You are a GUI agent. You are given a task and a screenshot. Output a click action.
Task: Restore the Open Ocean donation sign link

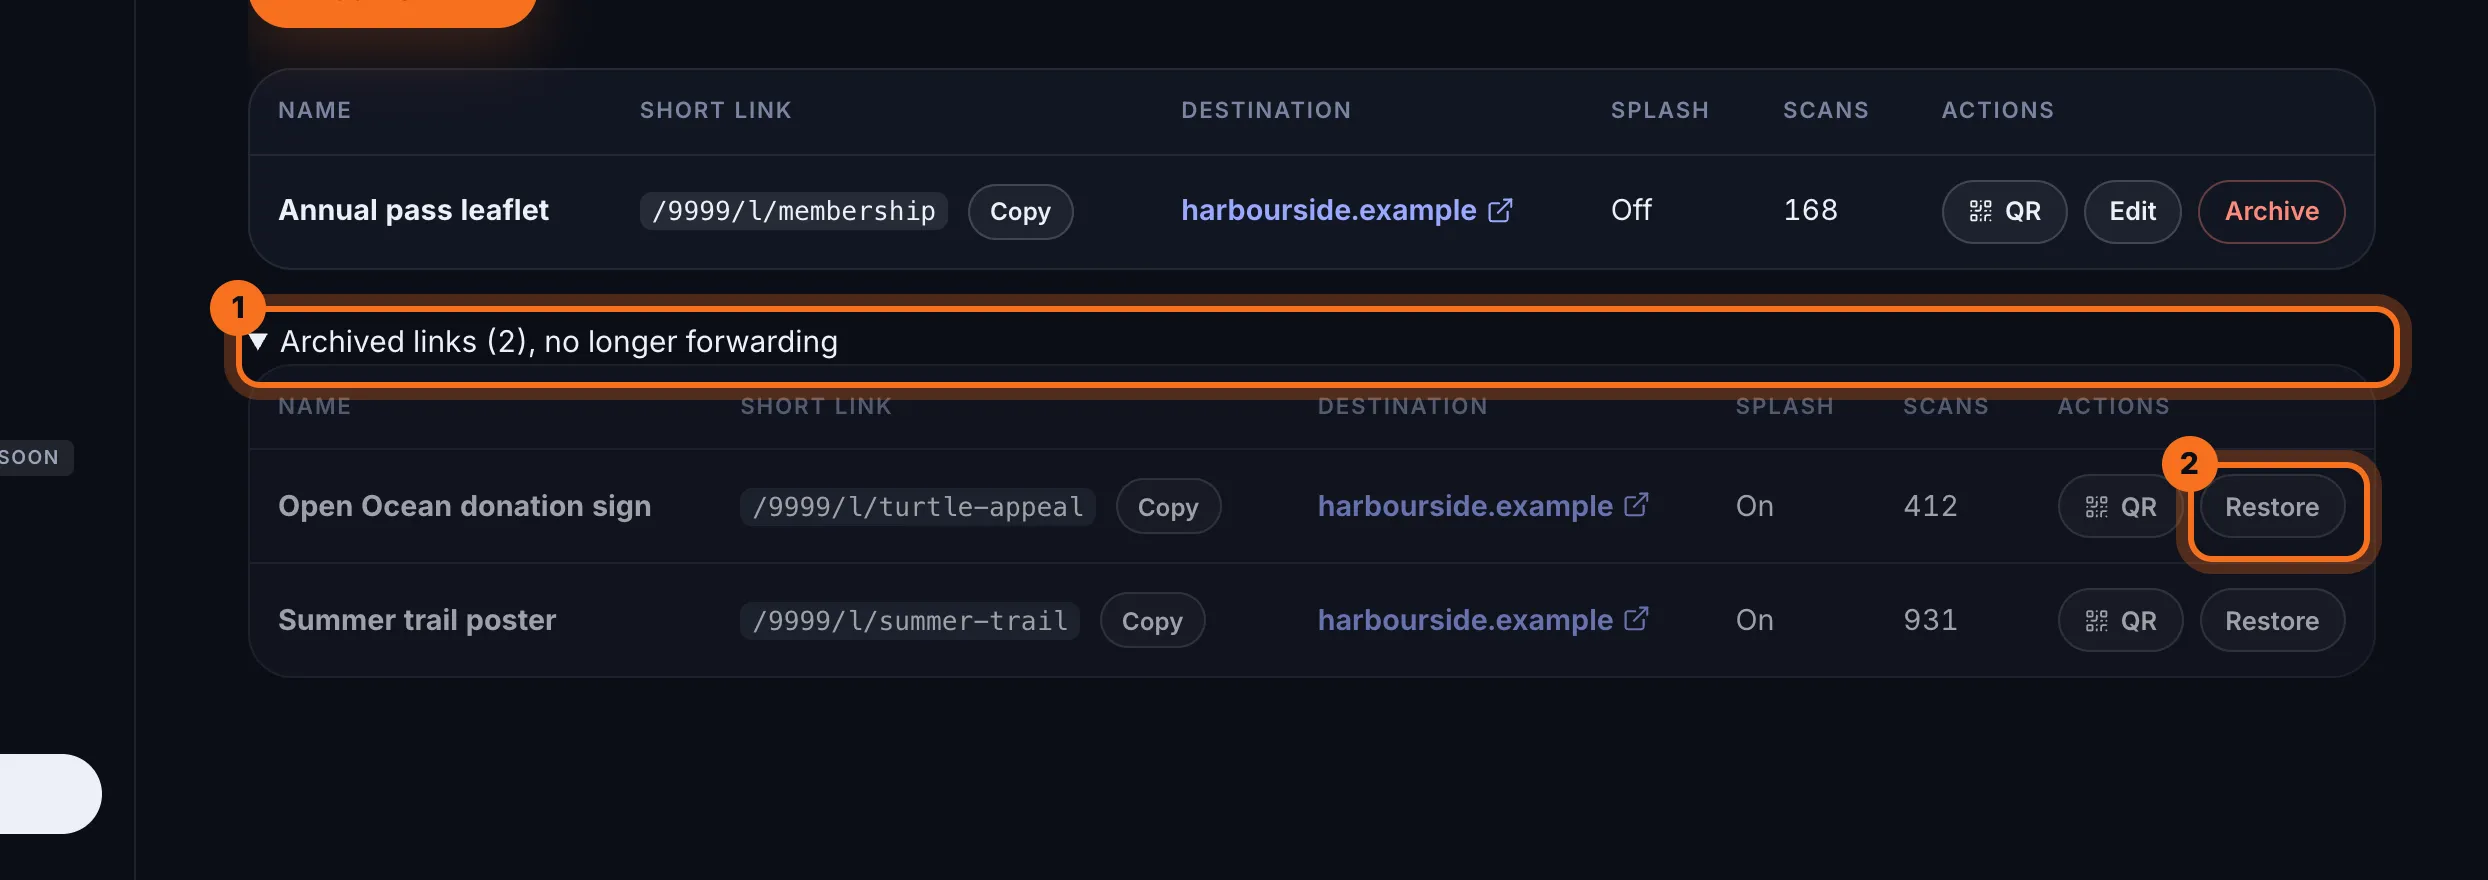2272,506
